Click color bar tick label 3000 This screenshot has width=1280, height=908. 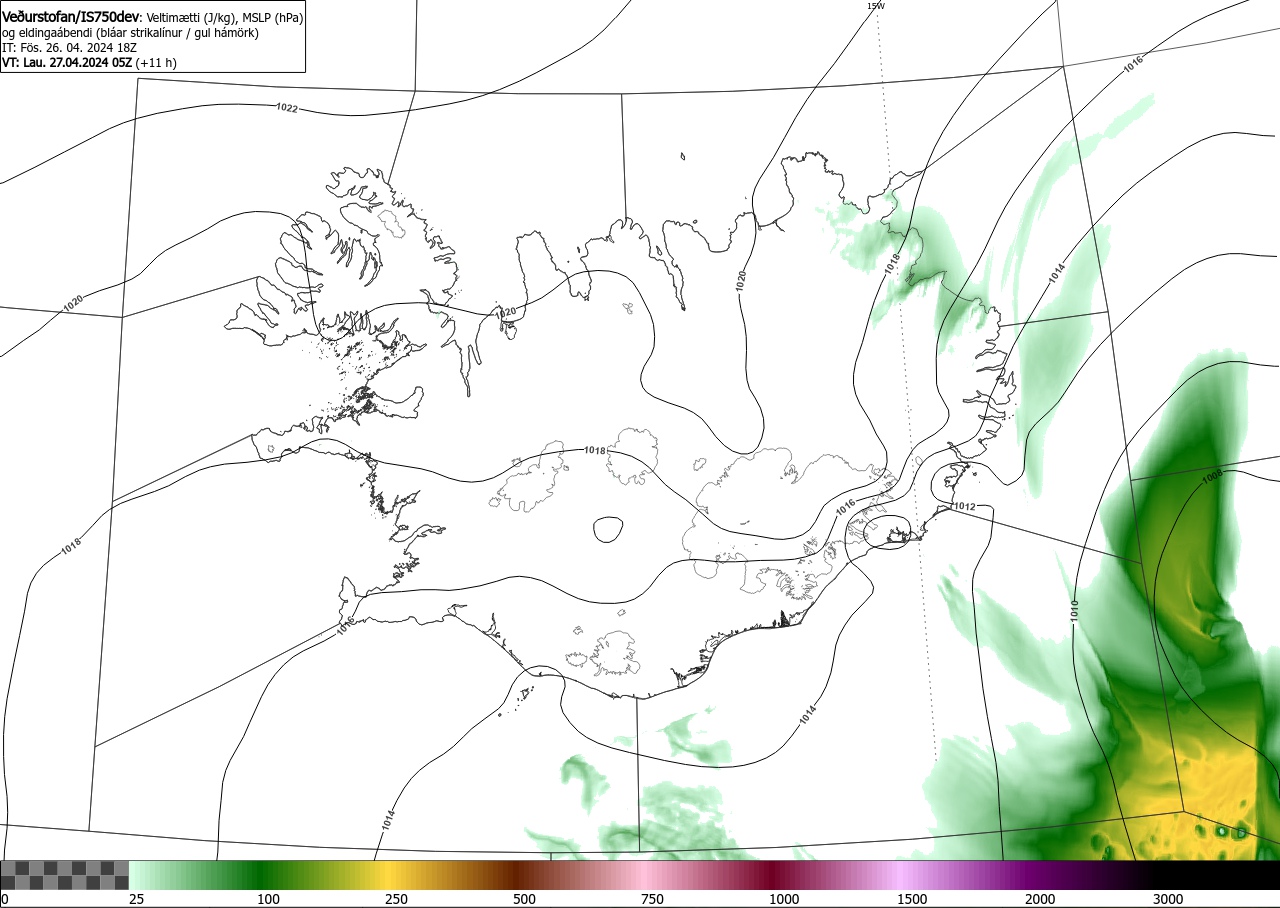point(1168,899)
